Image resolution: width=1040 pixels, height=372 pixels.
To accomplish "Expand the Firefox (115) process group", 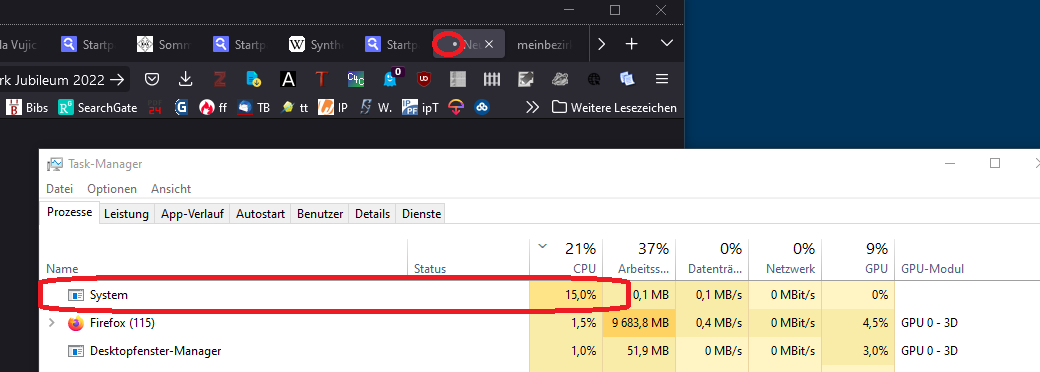I will (x=52, y=323).
